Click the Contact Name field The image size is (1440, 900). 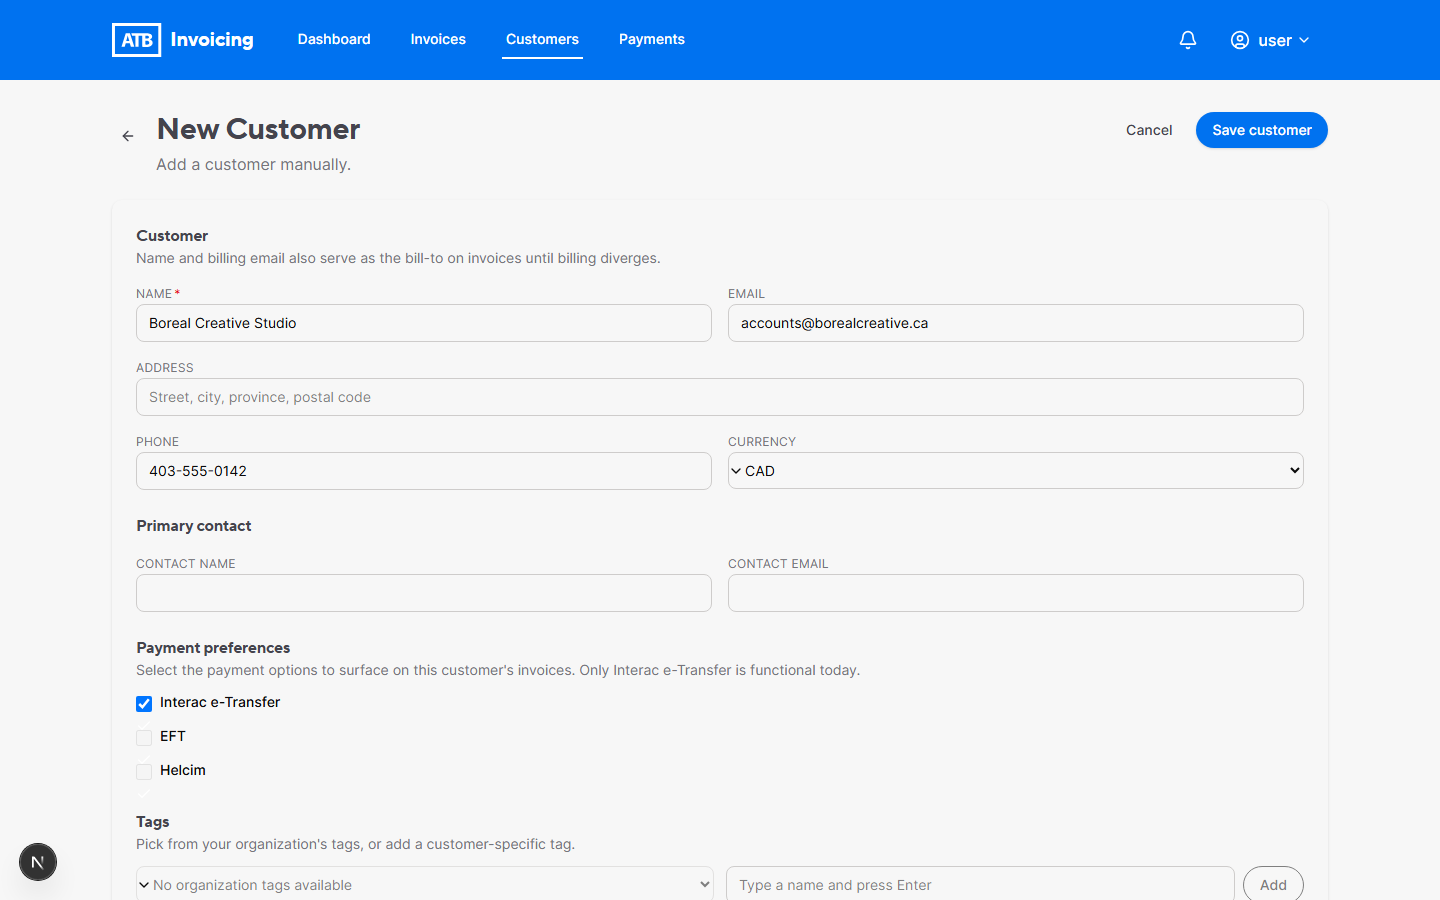coord(424,593)
